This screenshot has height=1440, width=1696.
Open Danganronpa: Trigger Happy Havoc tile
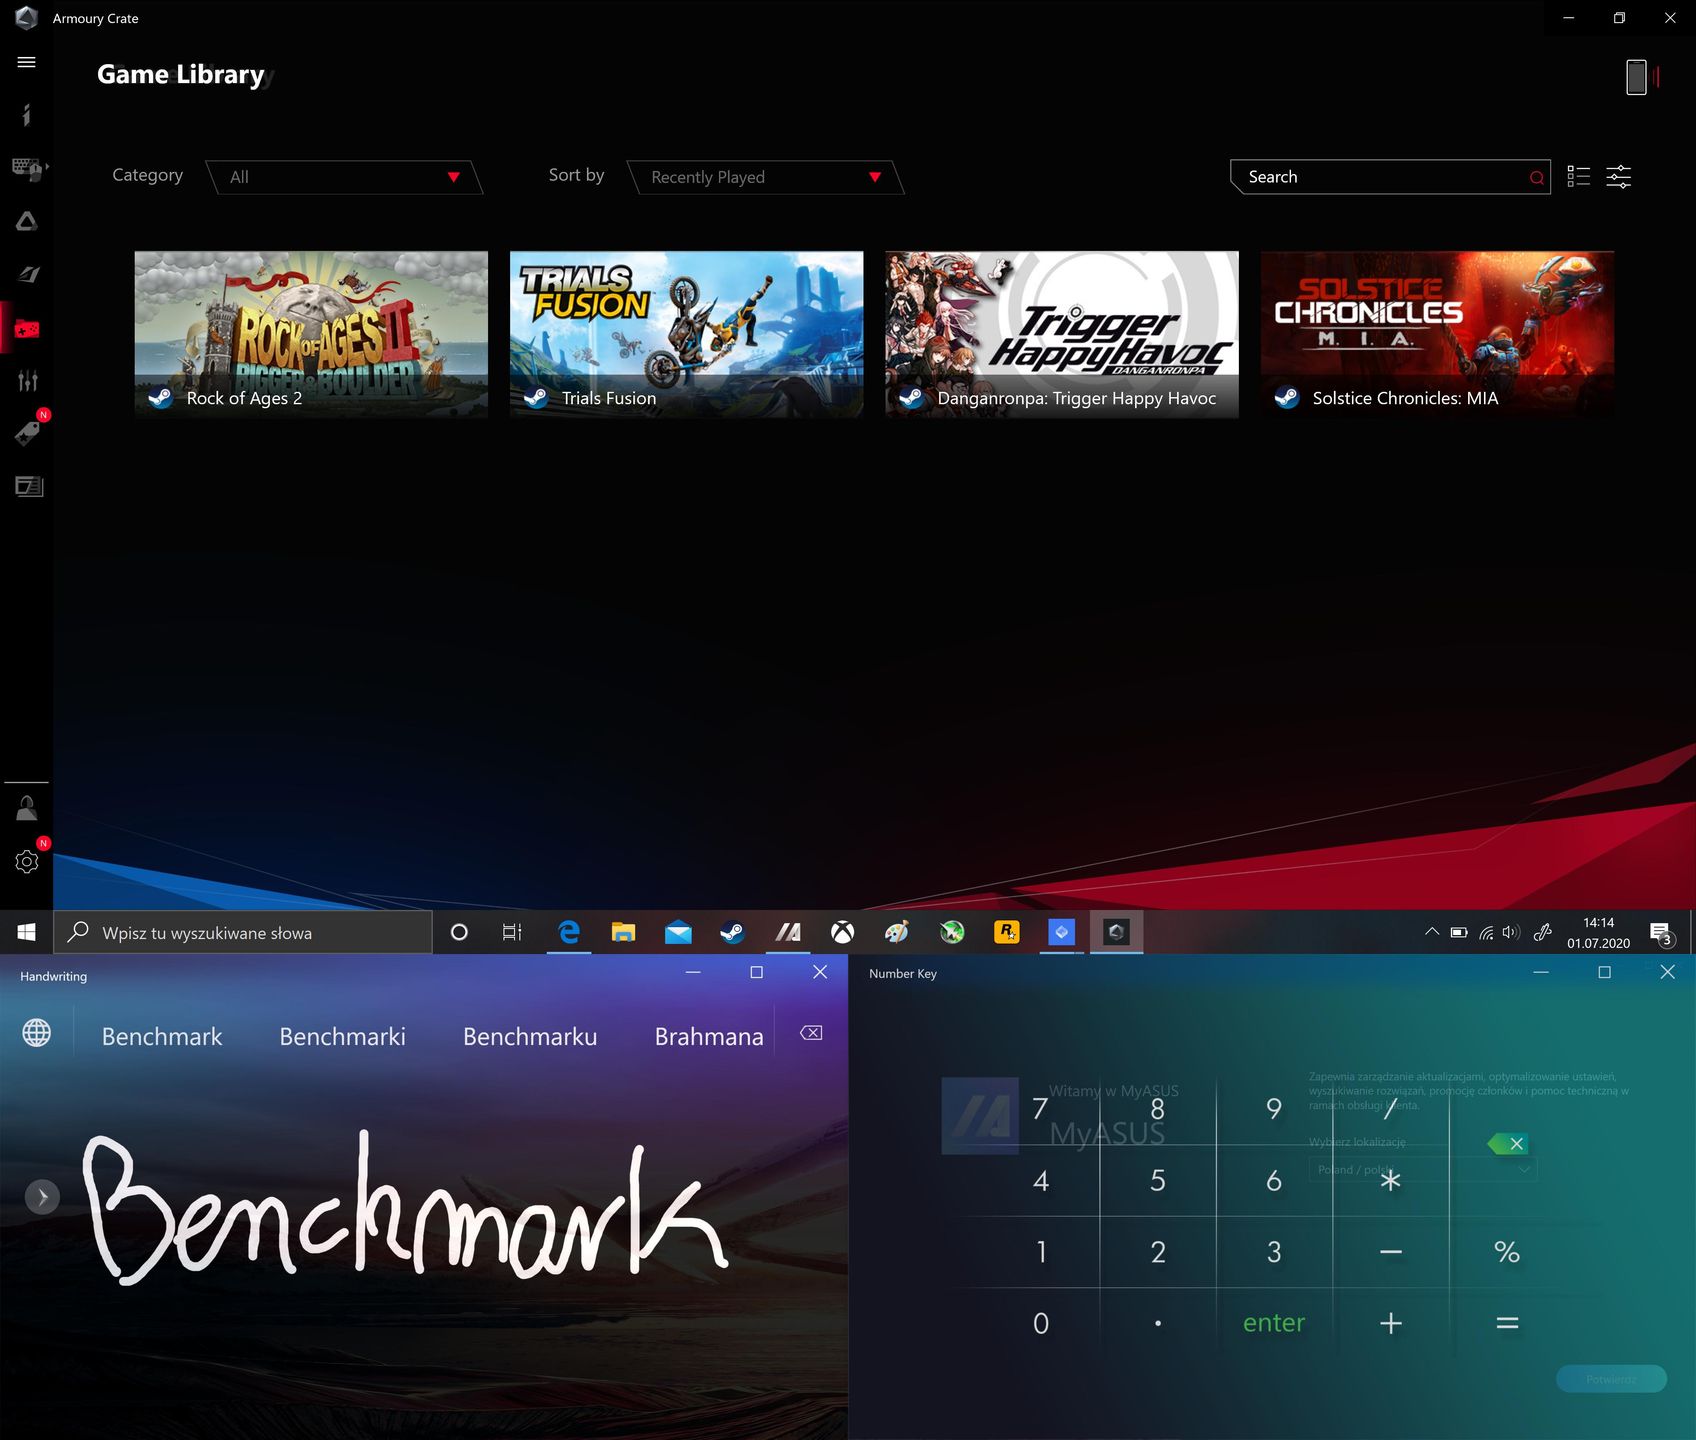[x=1062, y=334]
